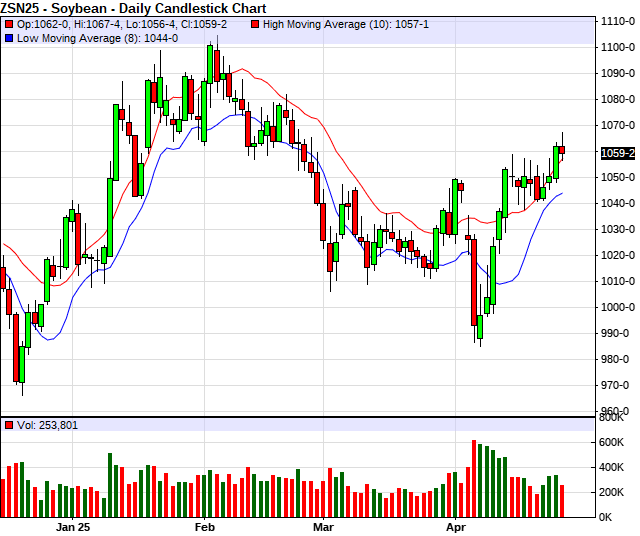Click the 0K volume axis label
The image size is (640, 536).
pyautogui.click(x=606, y=517)
